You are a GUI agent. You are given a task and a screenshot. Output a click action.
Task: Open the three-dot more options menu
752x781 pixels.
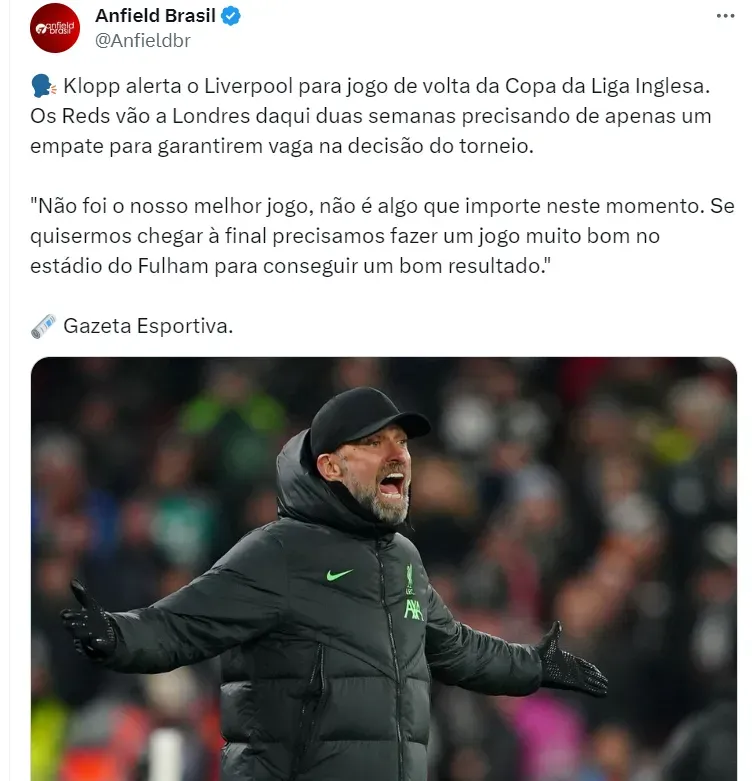point(725,16)
